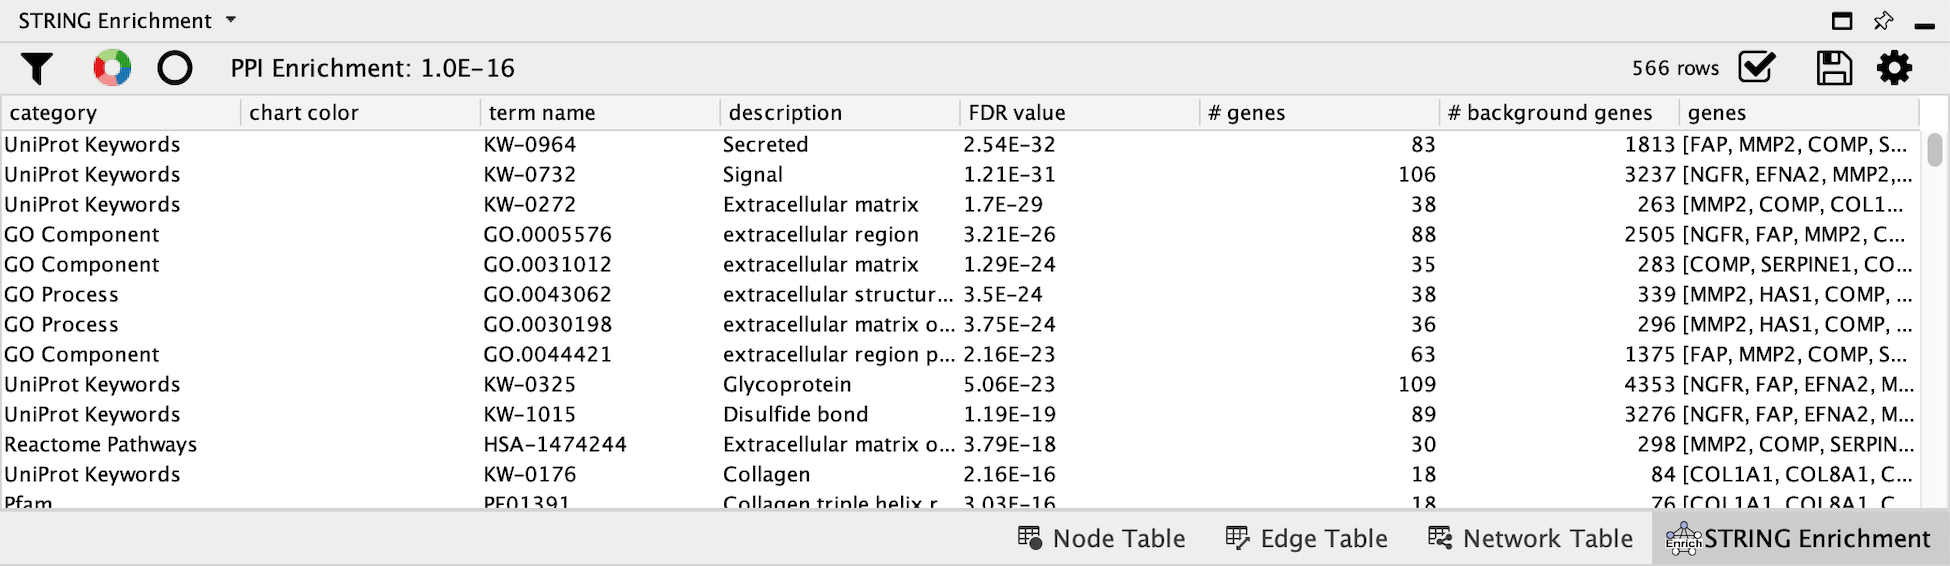Click the reset charts black circle icon

(175, 68)
